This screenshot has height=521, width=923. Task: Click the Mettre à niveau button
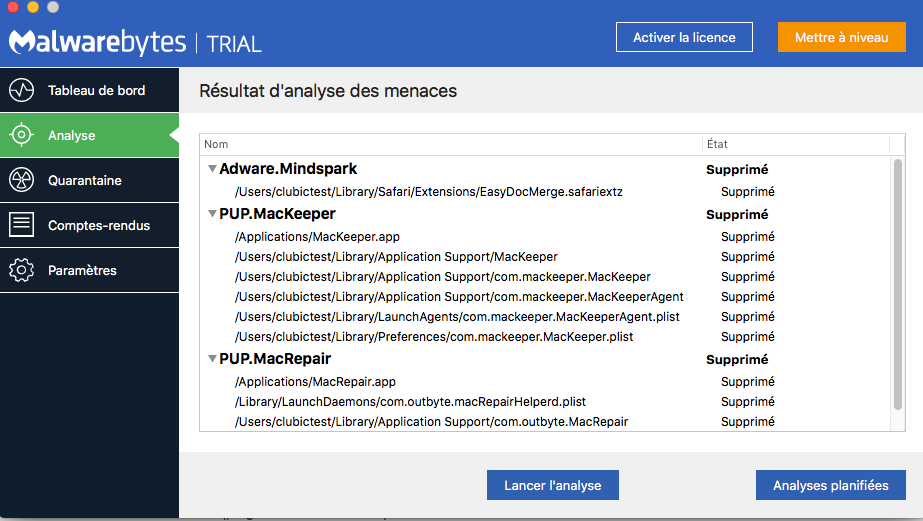pyautogui.click(x=841, y=37)
